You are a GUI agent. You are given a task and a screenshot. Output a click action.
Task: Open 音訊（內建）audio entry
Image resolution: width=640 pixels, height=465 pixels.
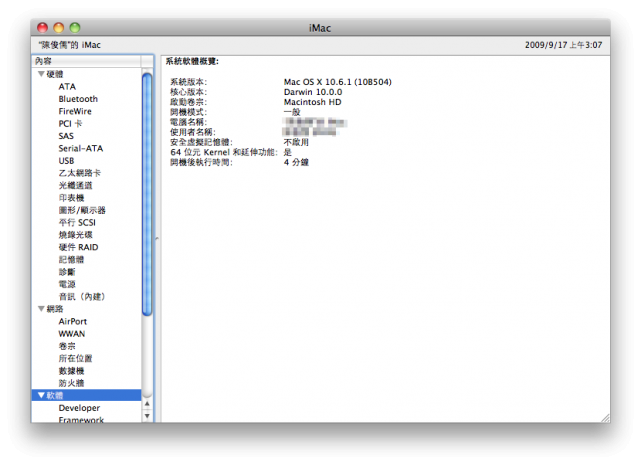(82, 296)
